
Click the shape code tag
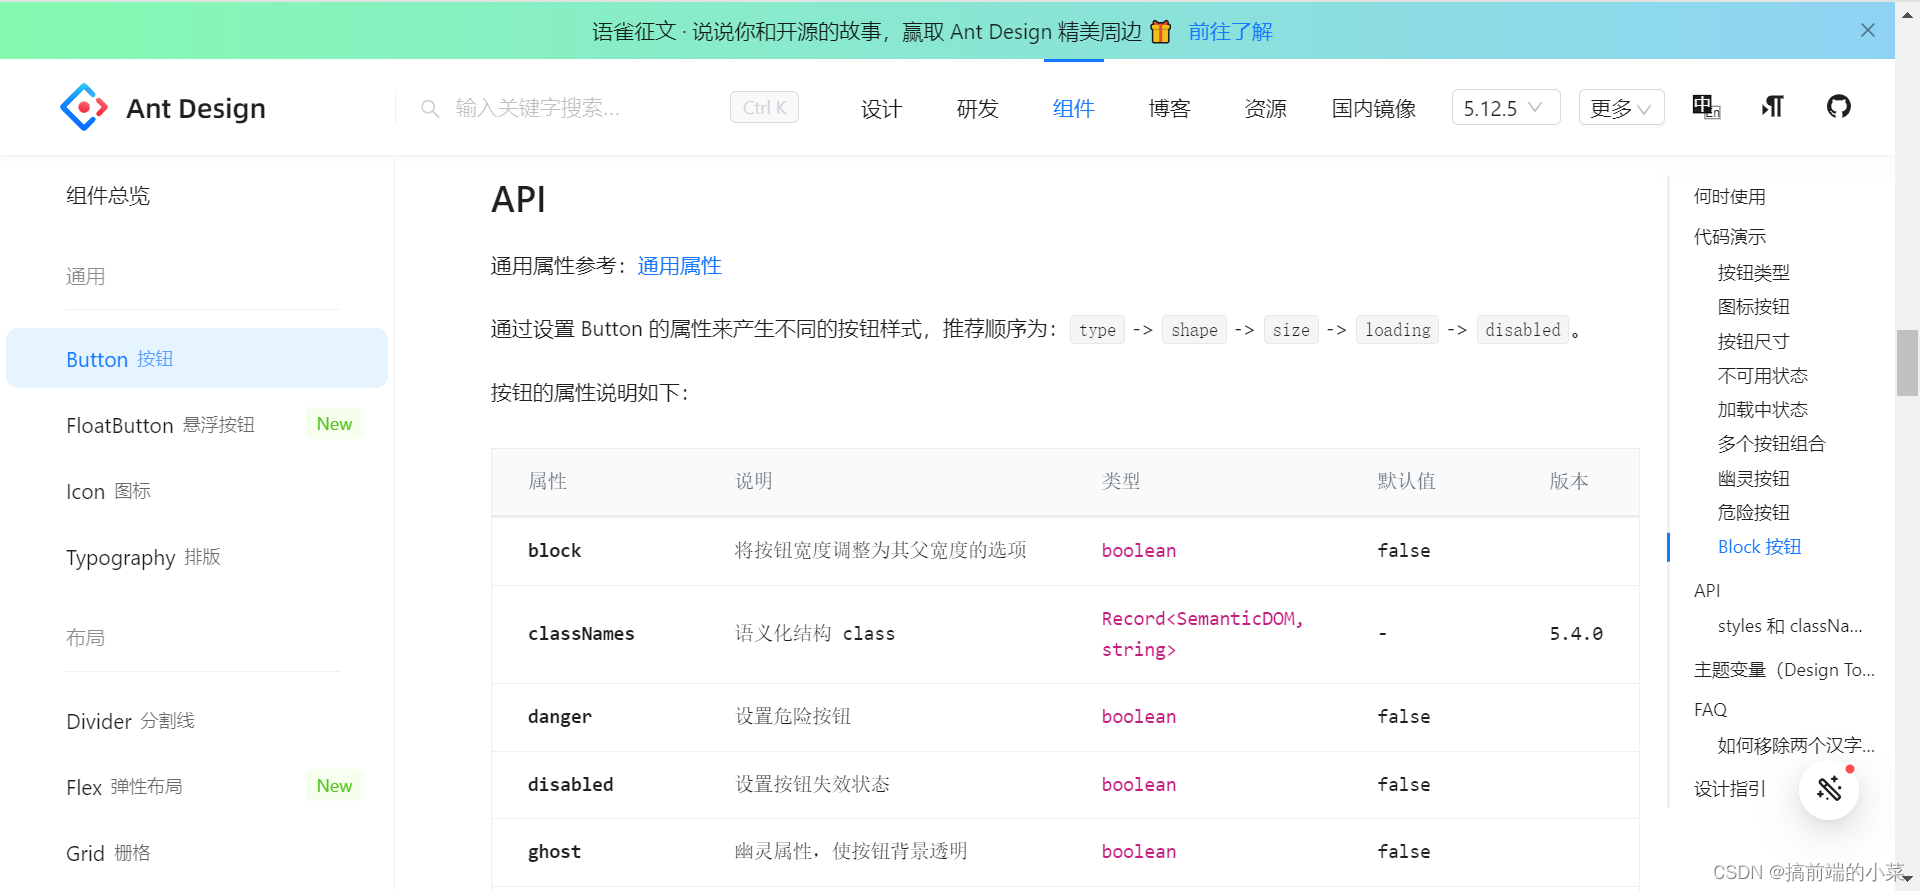point(1194,330)
